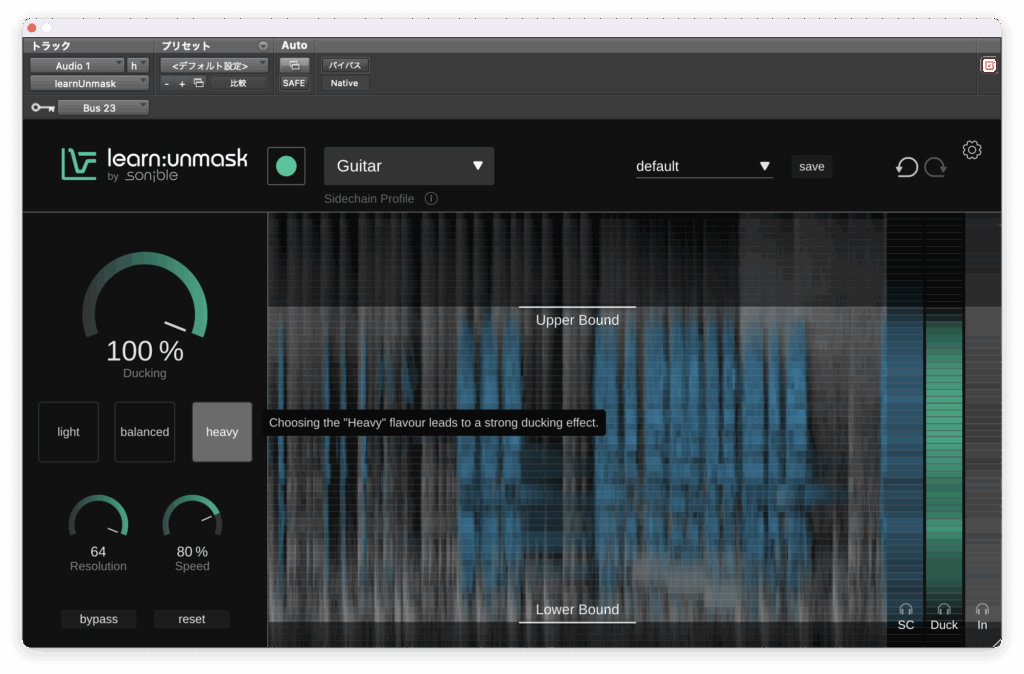
Task: Click the Sidechain Profile label
Action: (369, 199)
